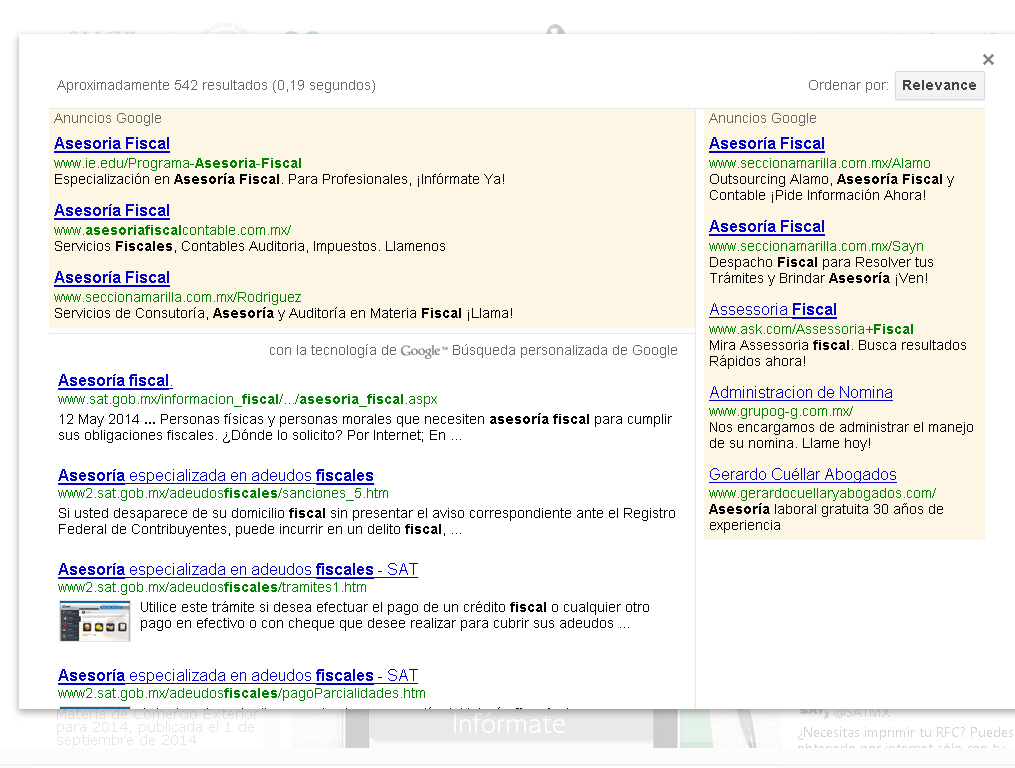This screenshot has width=1015, height=768.
Task: Click the adeudosfiscales/tramites1.htm URL
Action: 212,587
